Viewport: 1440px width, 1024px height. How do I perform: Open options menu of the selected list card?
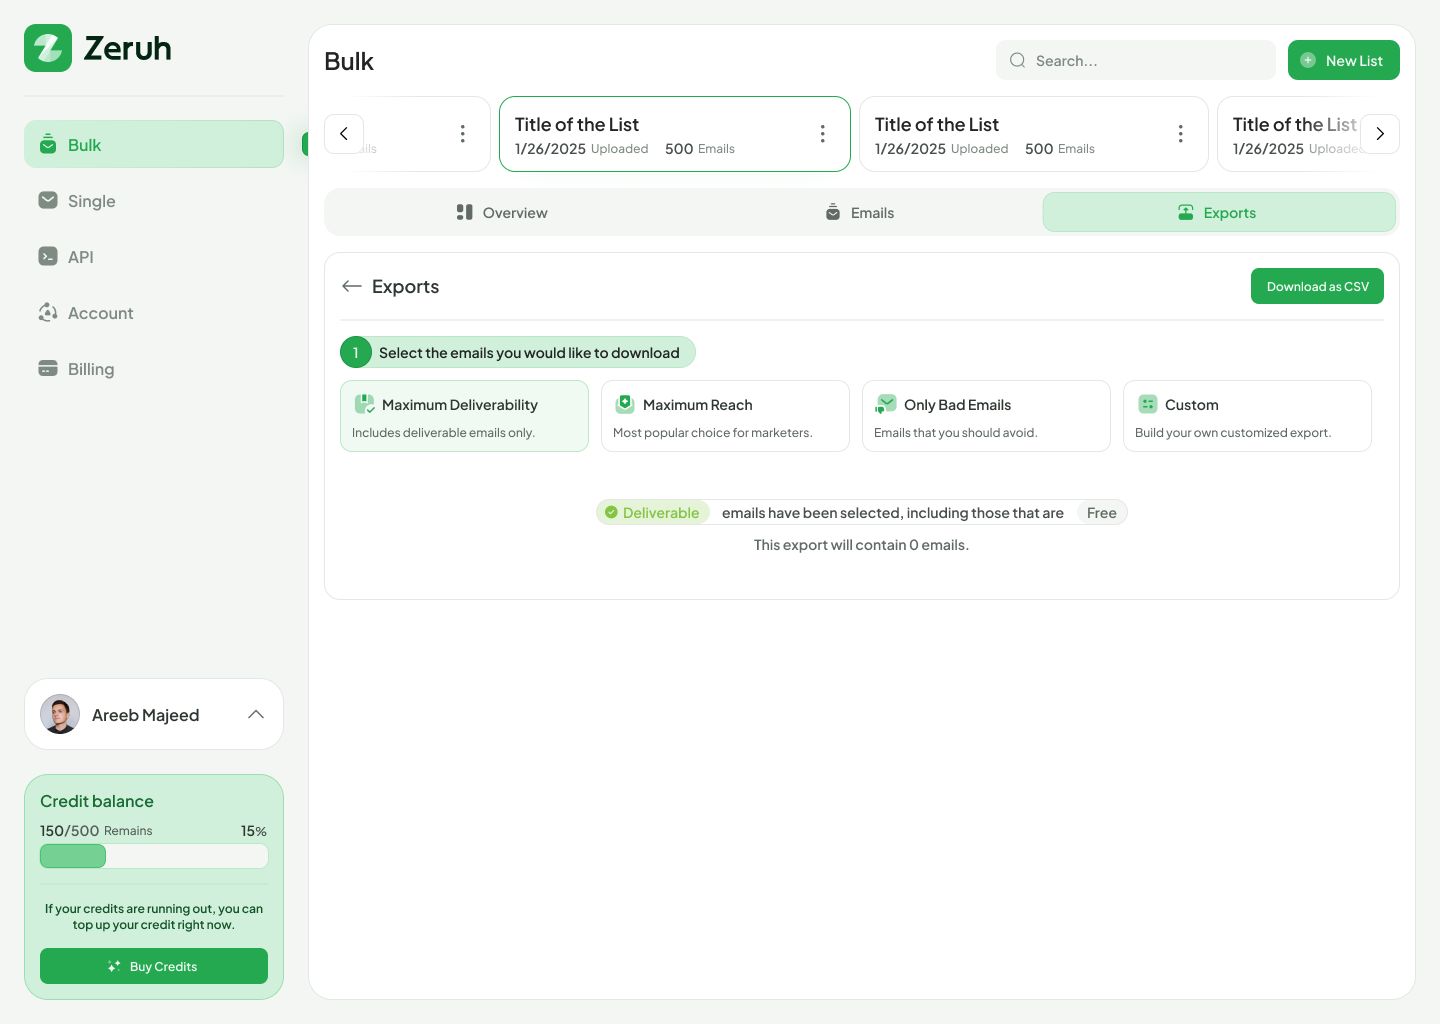coord(822,134)
